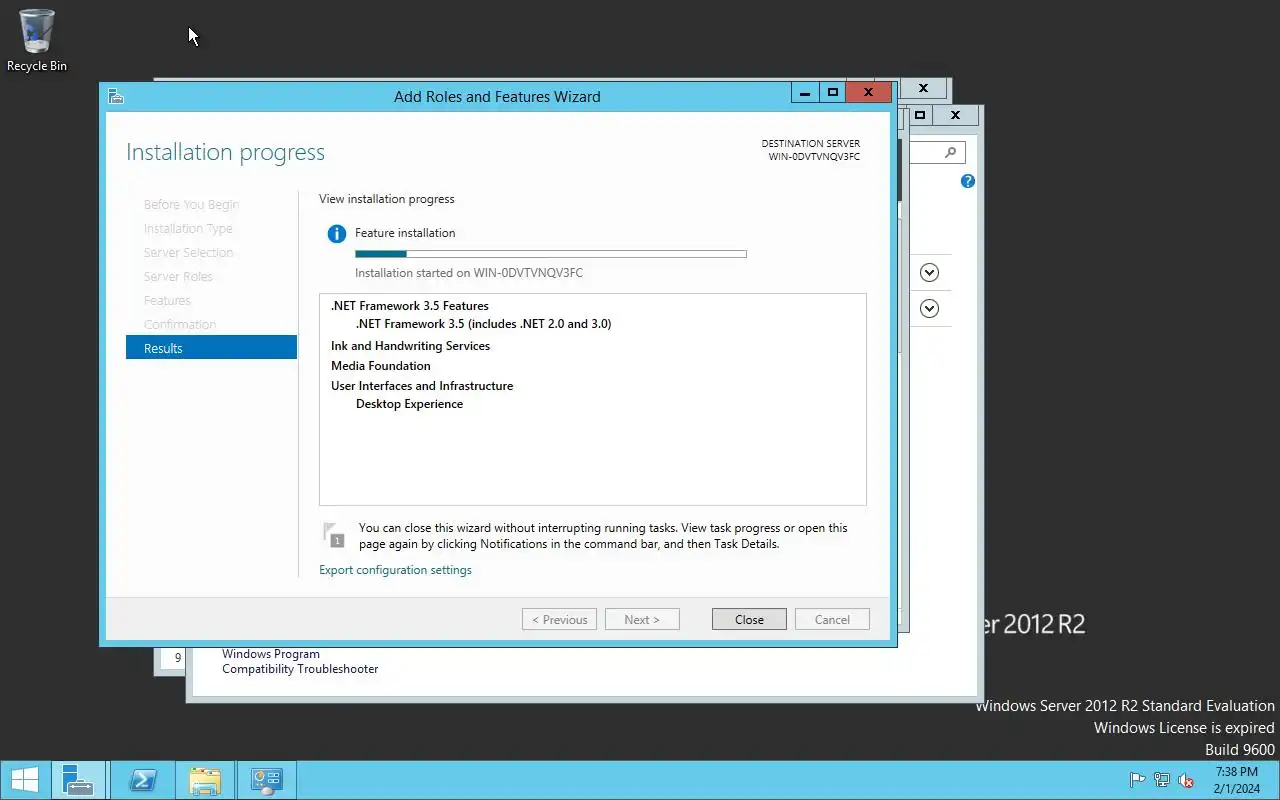Minimize the Add Roles and Features Wizard
1280x800 pixels.
(x=805, y=92)
